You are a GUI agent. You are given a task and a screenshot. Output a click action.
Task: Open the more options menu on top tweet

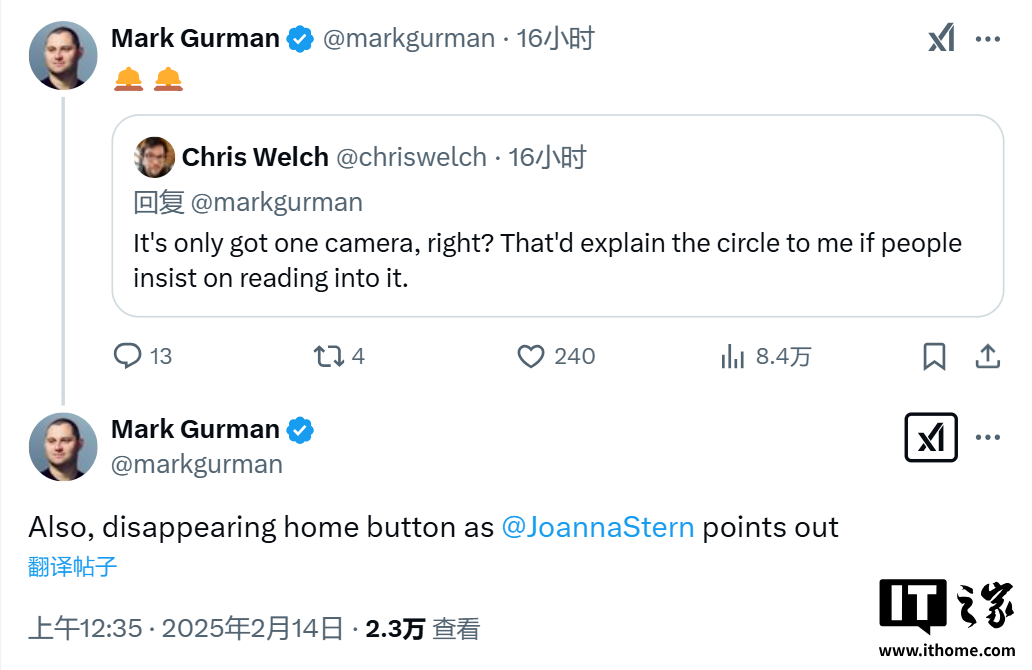point(988,39)
